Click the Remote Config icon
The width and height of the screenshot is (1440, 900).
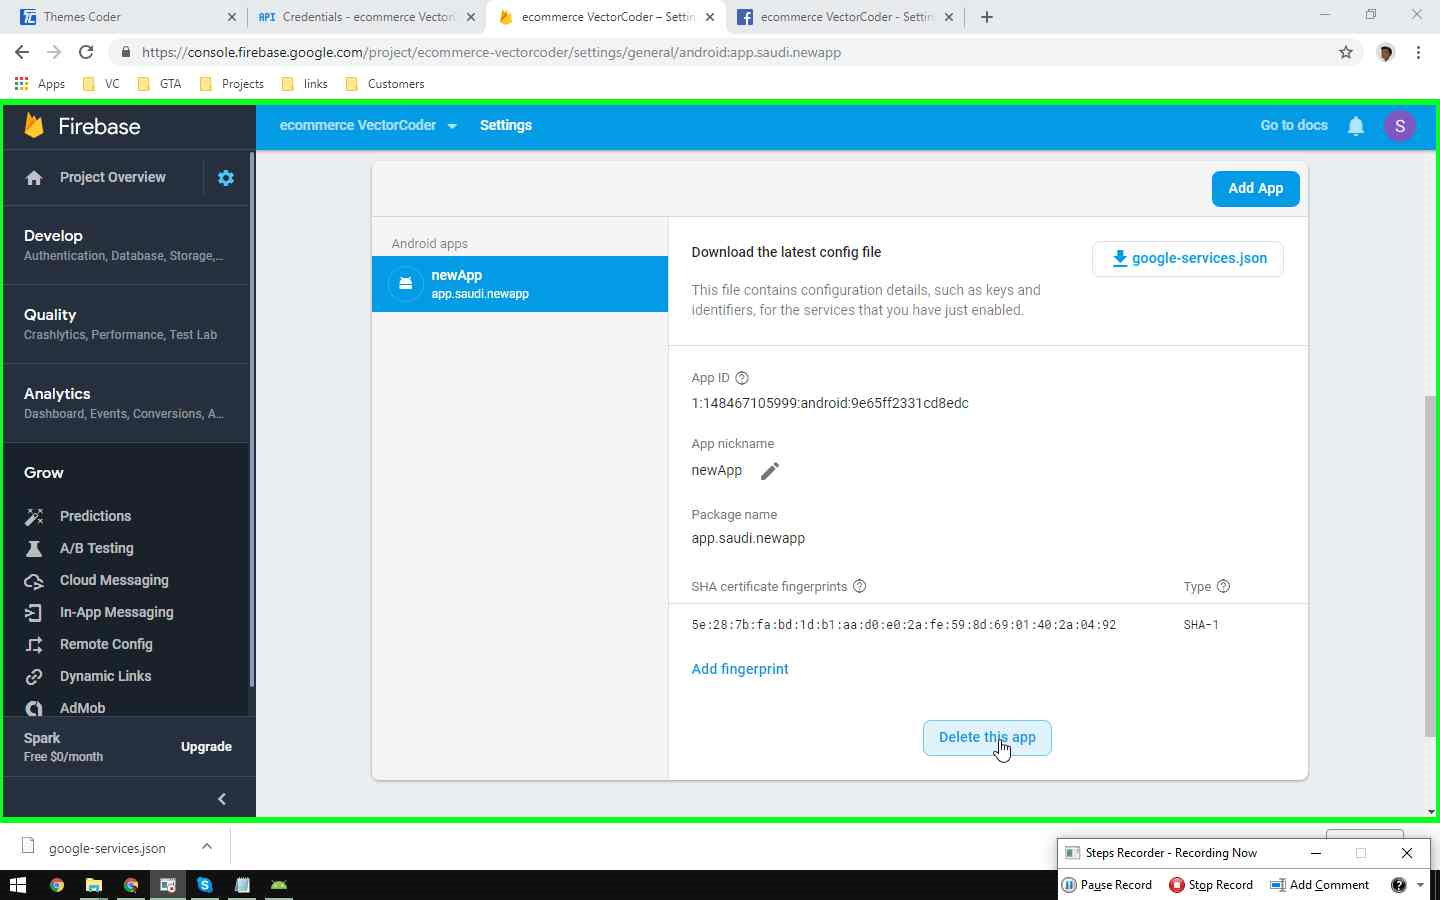pyautogui.click(x=34, y=644)
